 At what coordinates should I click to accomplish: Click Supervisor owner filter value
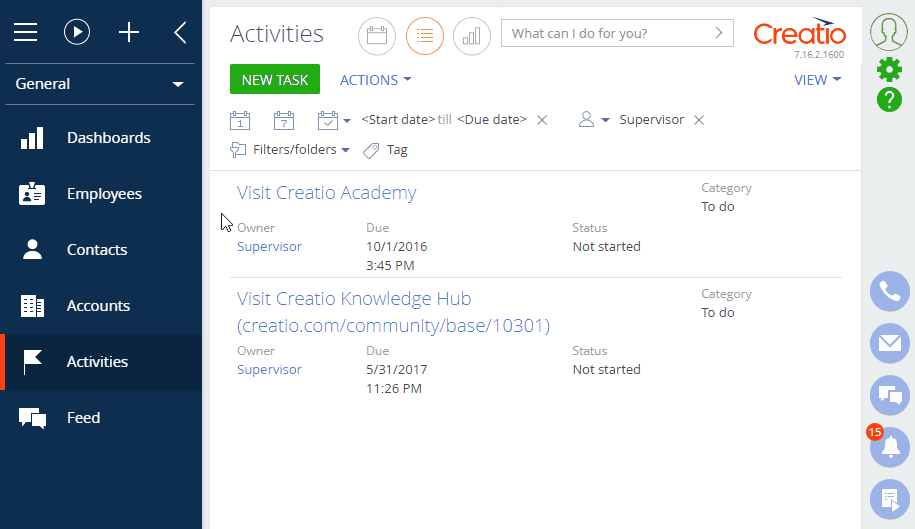tap(651, 120)
